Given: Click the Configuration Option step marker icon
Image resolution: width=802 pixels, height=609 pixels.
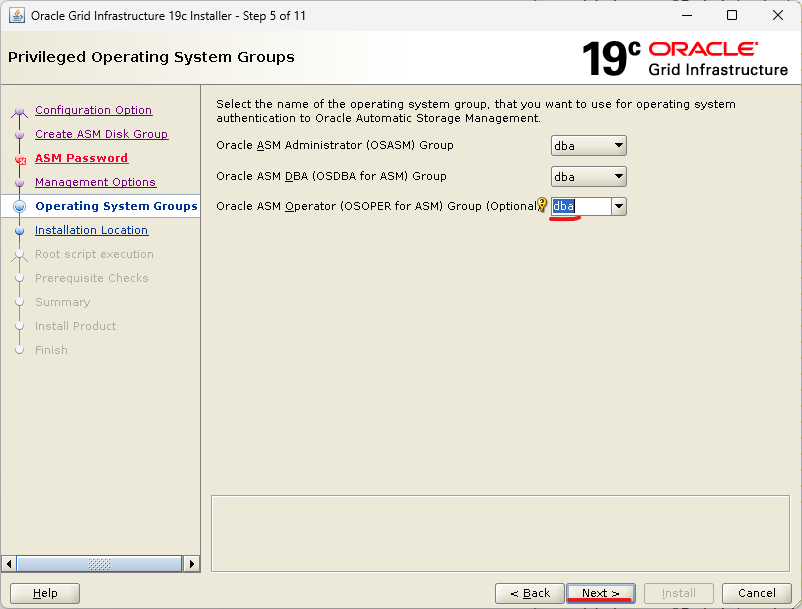Looking at the screenshot, I should pyautogui.click(x=20, y=110).
